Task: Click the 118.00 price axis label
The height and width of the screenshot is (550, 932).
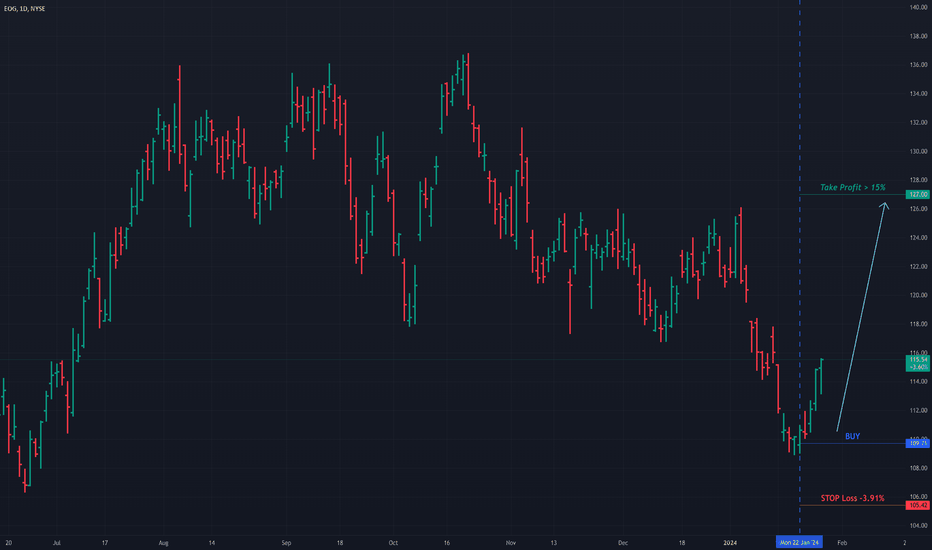Action: coord(918,324)
